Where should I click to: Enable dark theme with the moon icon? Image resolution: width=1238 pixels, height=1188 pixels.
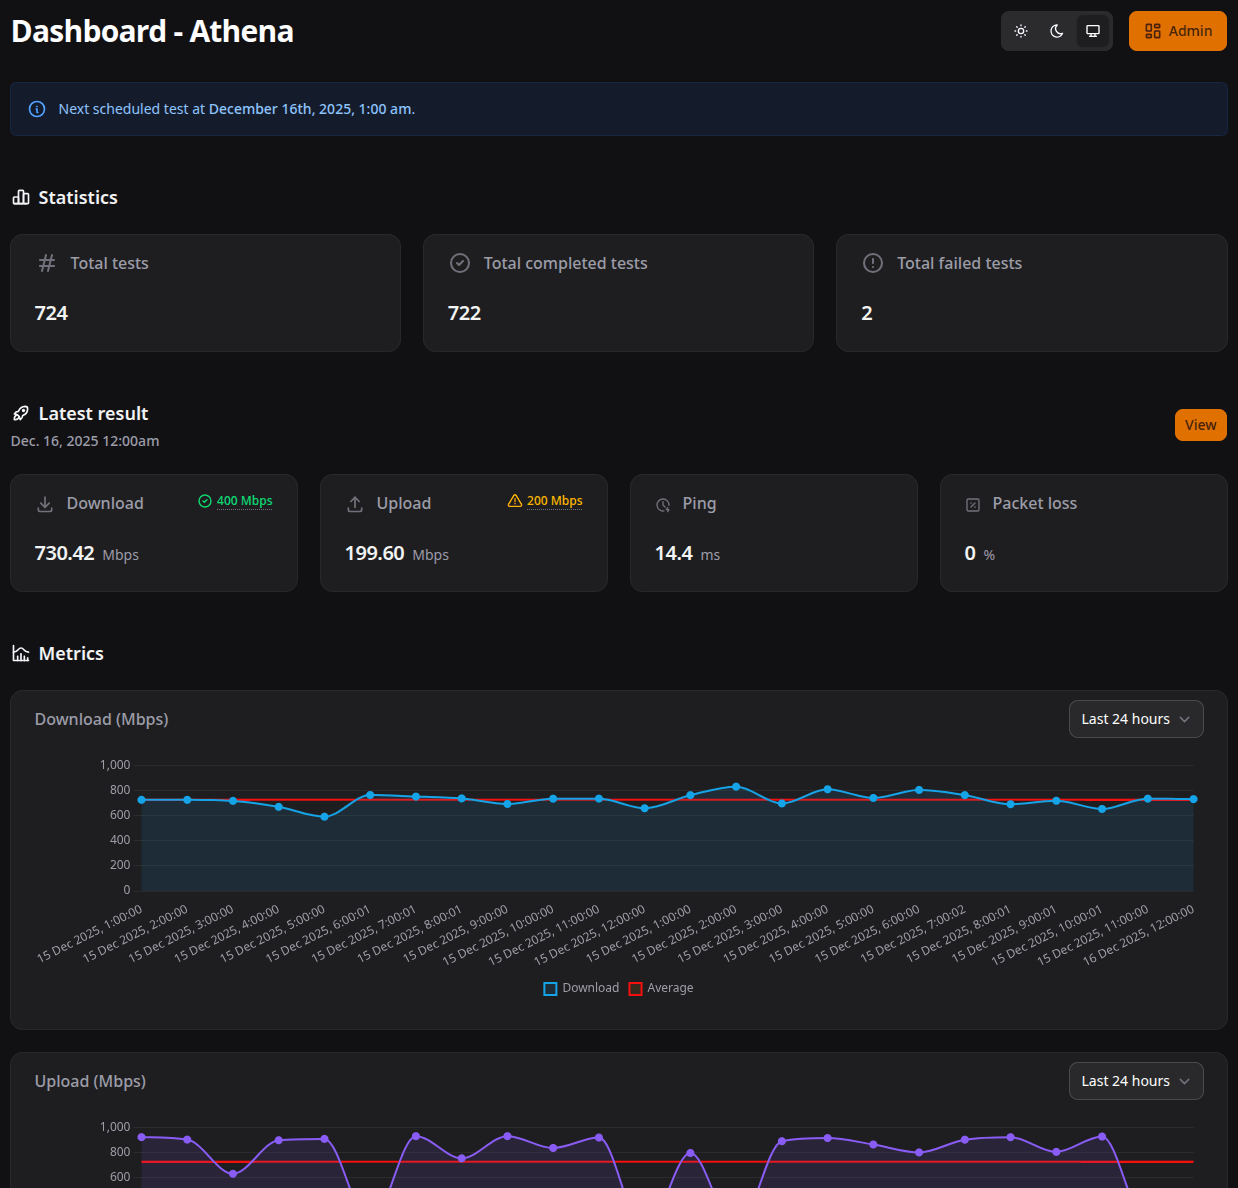tap(1056, 31)
